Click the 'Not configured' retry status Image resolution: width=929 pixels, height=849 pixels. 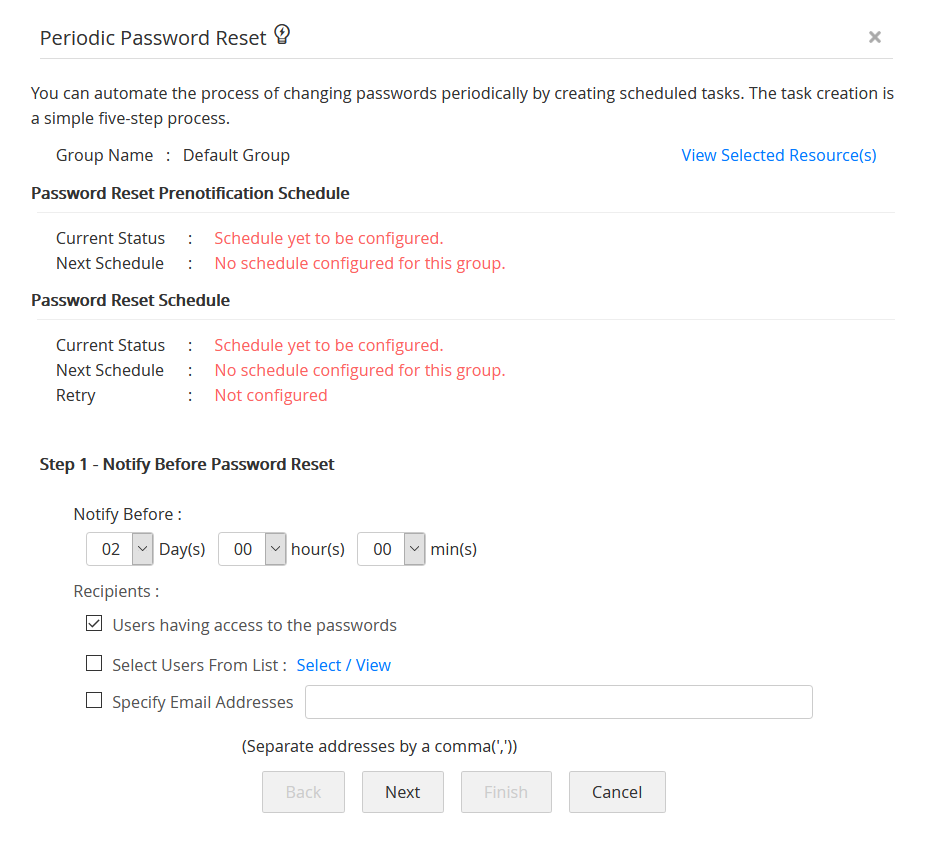(270, 394)
